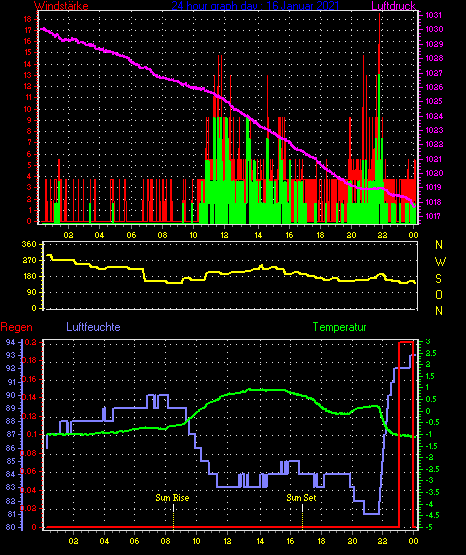
Task: Click wind direction axis value "180"
Action: pos(29,276)
